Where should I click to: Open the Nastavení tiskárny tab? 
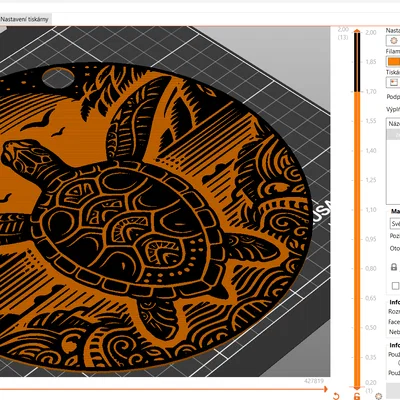(x=24, y=19)
